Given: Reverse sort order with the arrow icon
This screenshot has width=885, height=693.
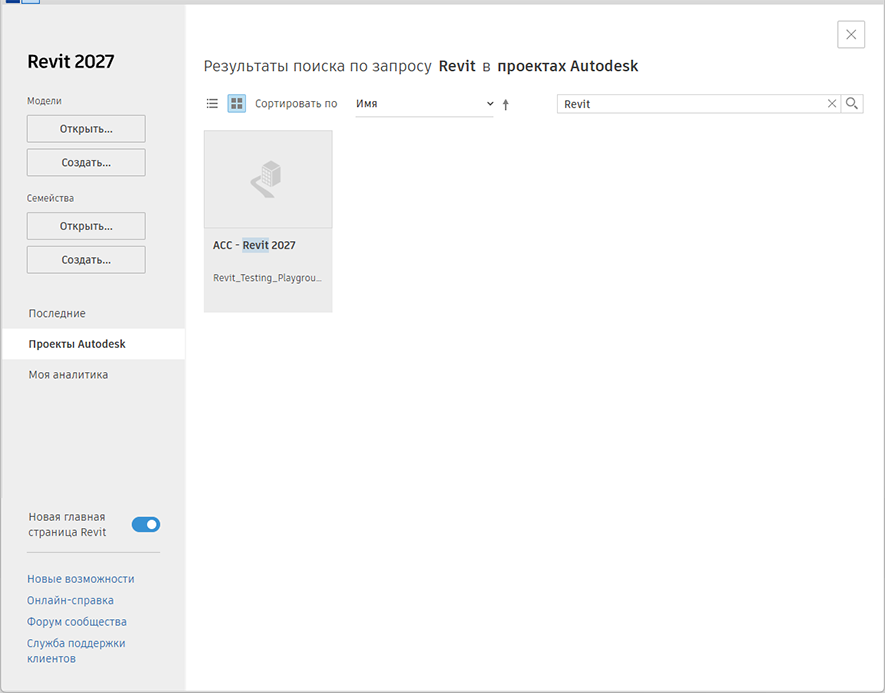Looking at the screenshot, I should point(506,104).
